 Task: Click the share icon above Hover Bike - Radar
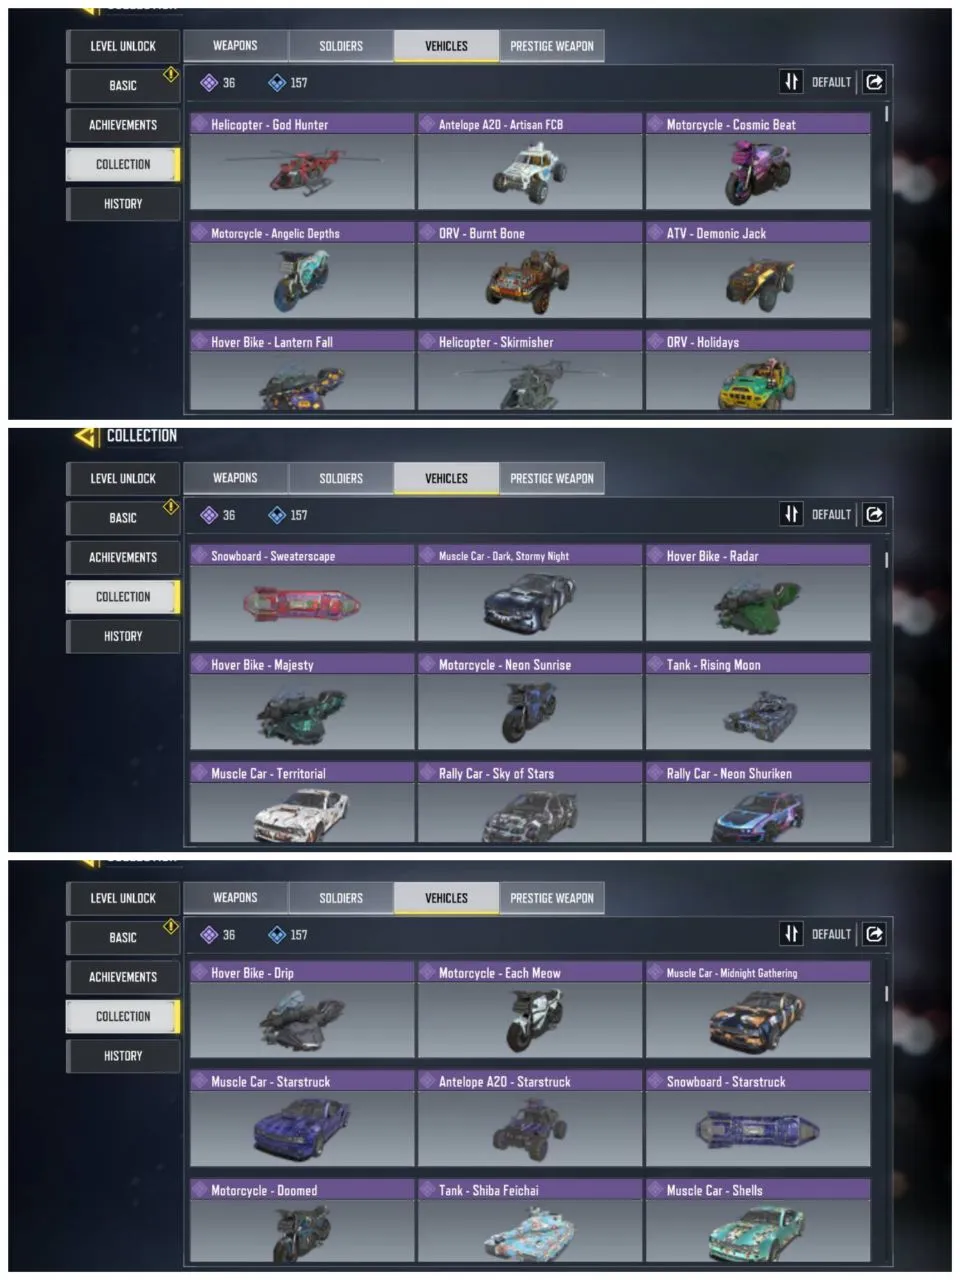tap(874, 514)
